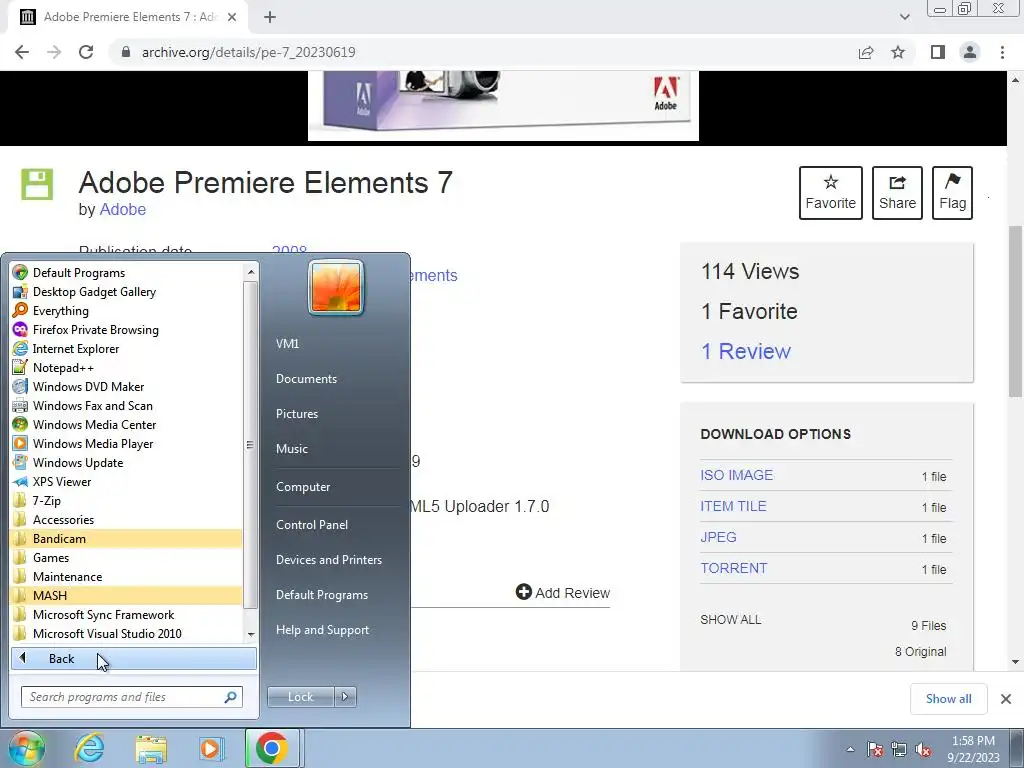
Task: Open the ITEM TILE download
Action: coord(733,506)
